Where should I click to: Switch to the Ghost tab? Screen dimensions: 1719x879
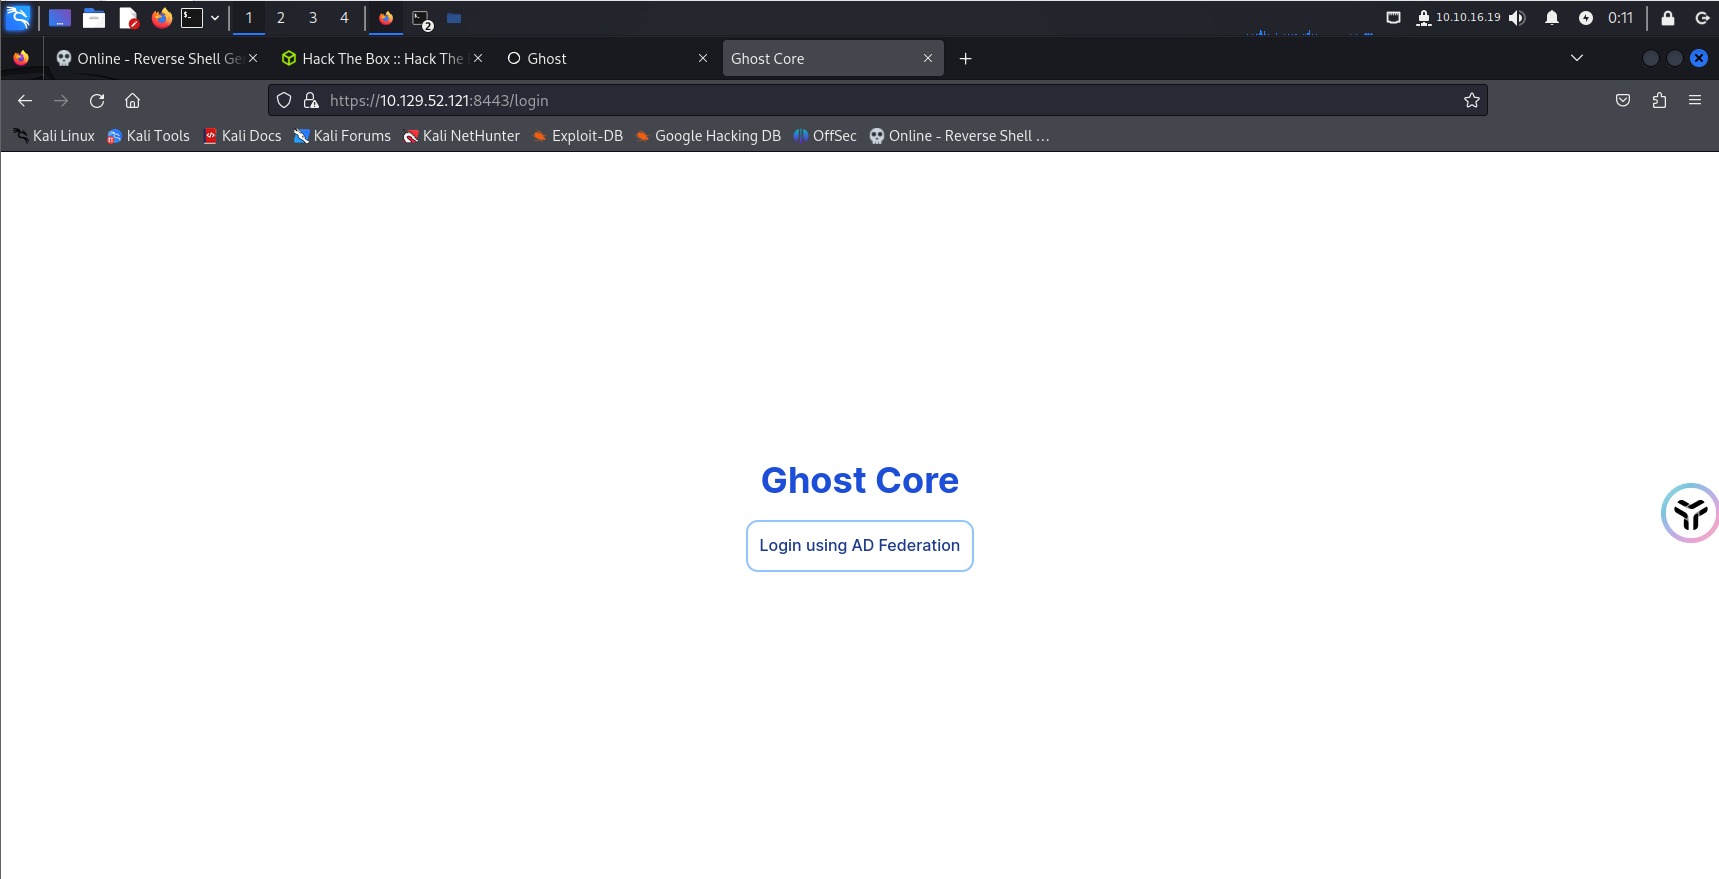[x=600, y=59]
